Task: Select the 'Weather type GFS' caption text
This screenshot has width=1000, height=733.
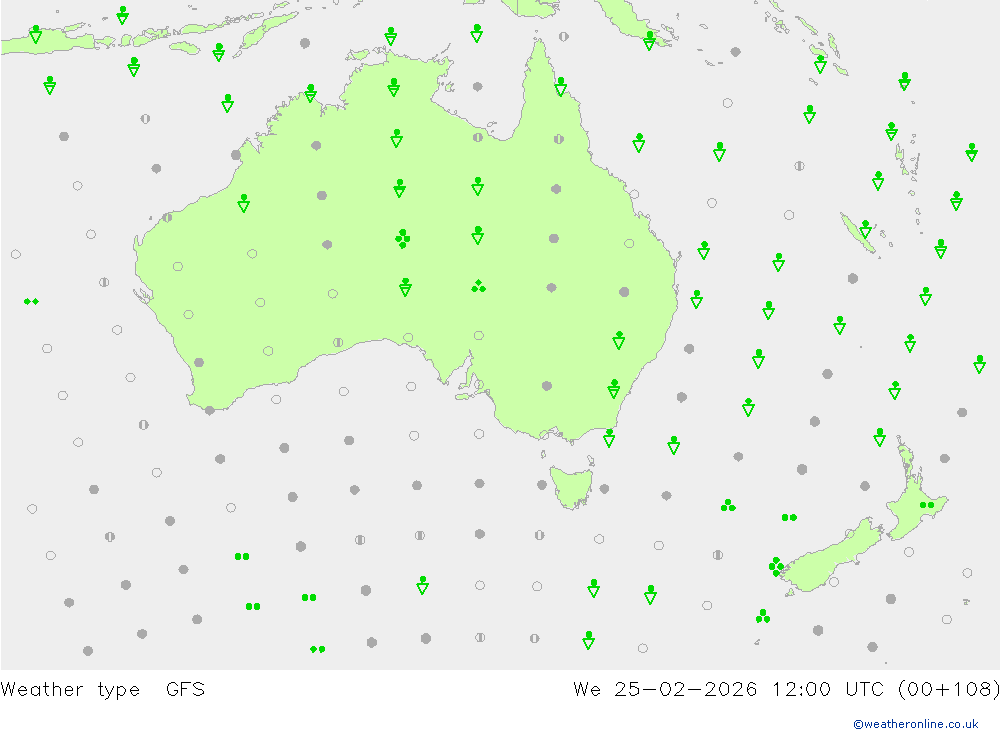Action: (x=103, y=689)
